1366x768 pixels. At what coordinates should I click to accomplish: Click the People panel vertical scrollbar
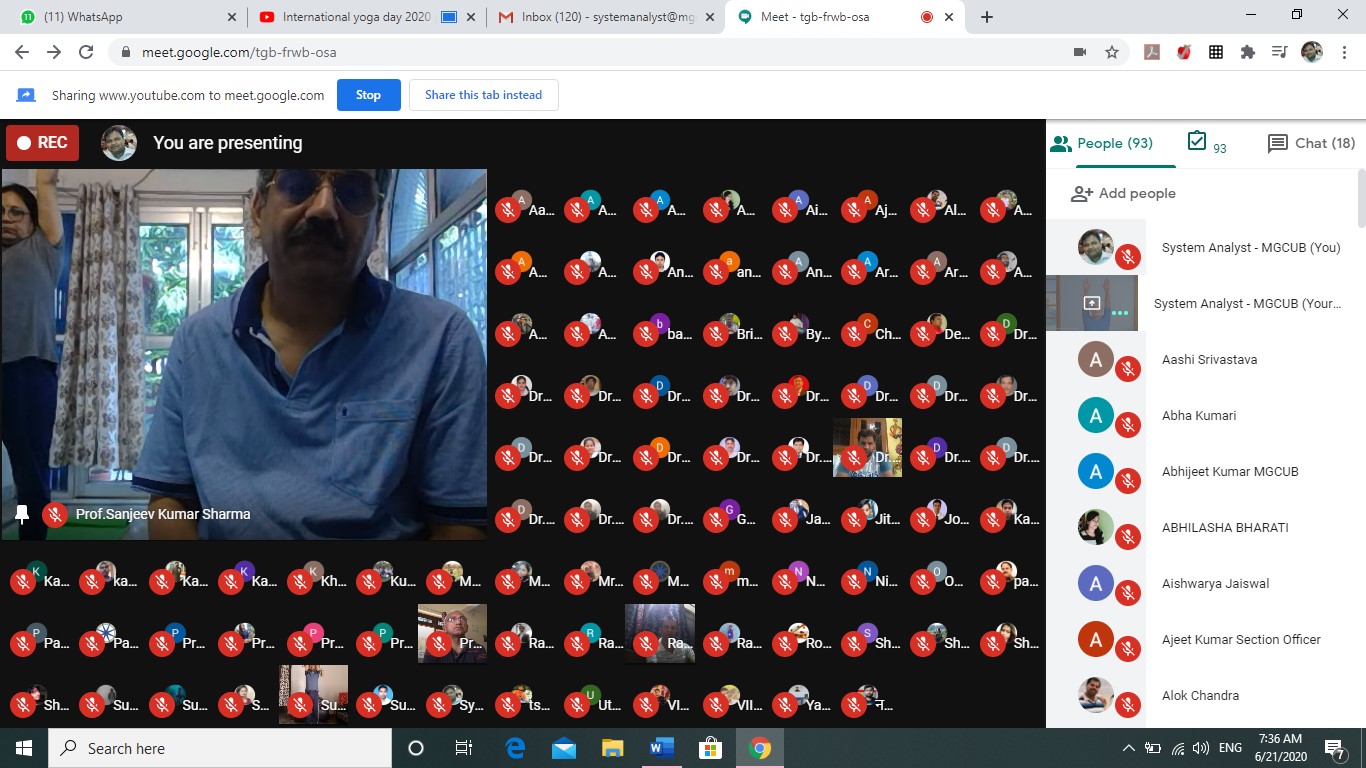coord(1360,200)
